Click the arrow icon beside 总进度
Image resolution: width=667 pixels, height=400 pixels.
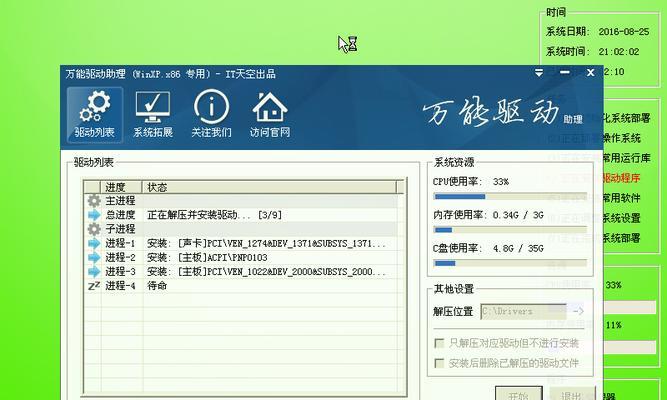pyautogui.click(x=94, y=215)
